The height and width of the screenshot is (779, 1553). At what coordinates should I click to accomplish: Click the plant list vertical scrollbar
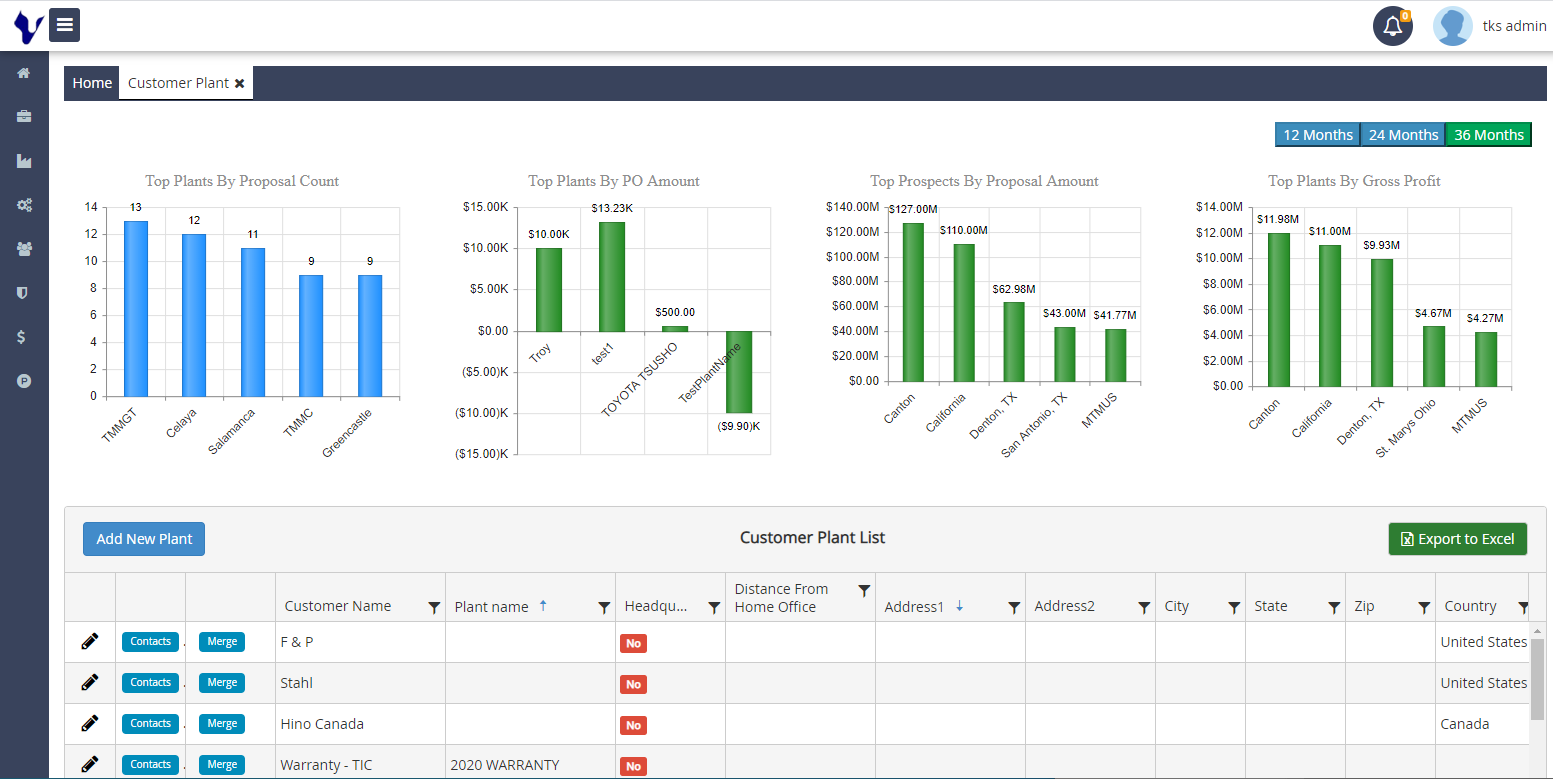click(x=1538, y=680)
